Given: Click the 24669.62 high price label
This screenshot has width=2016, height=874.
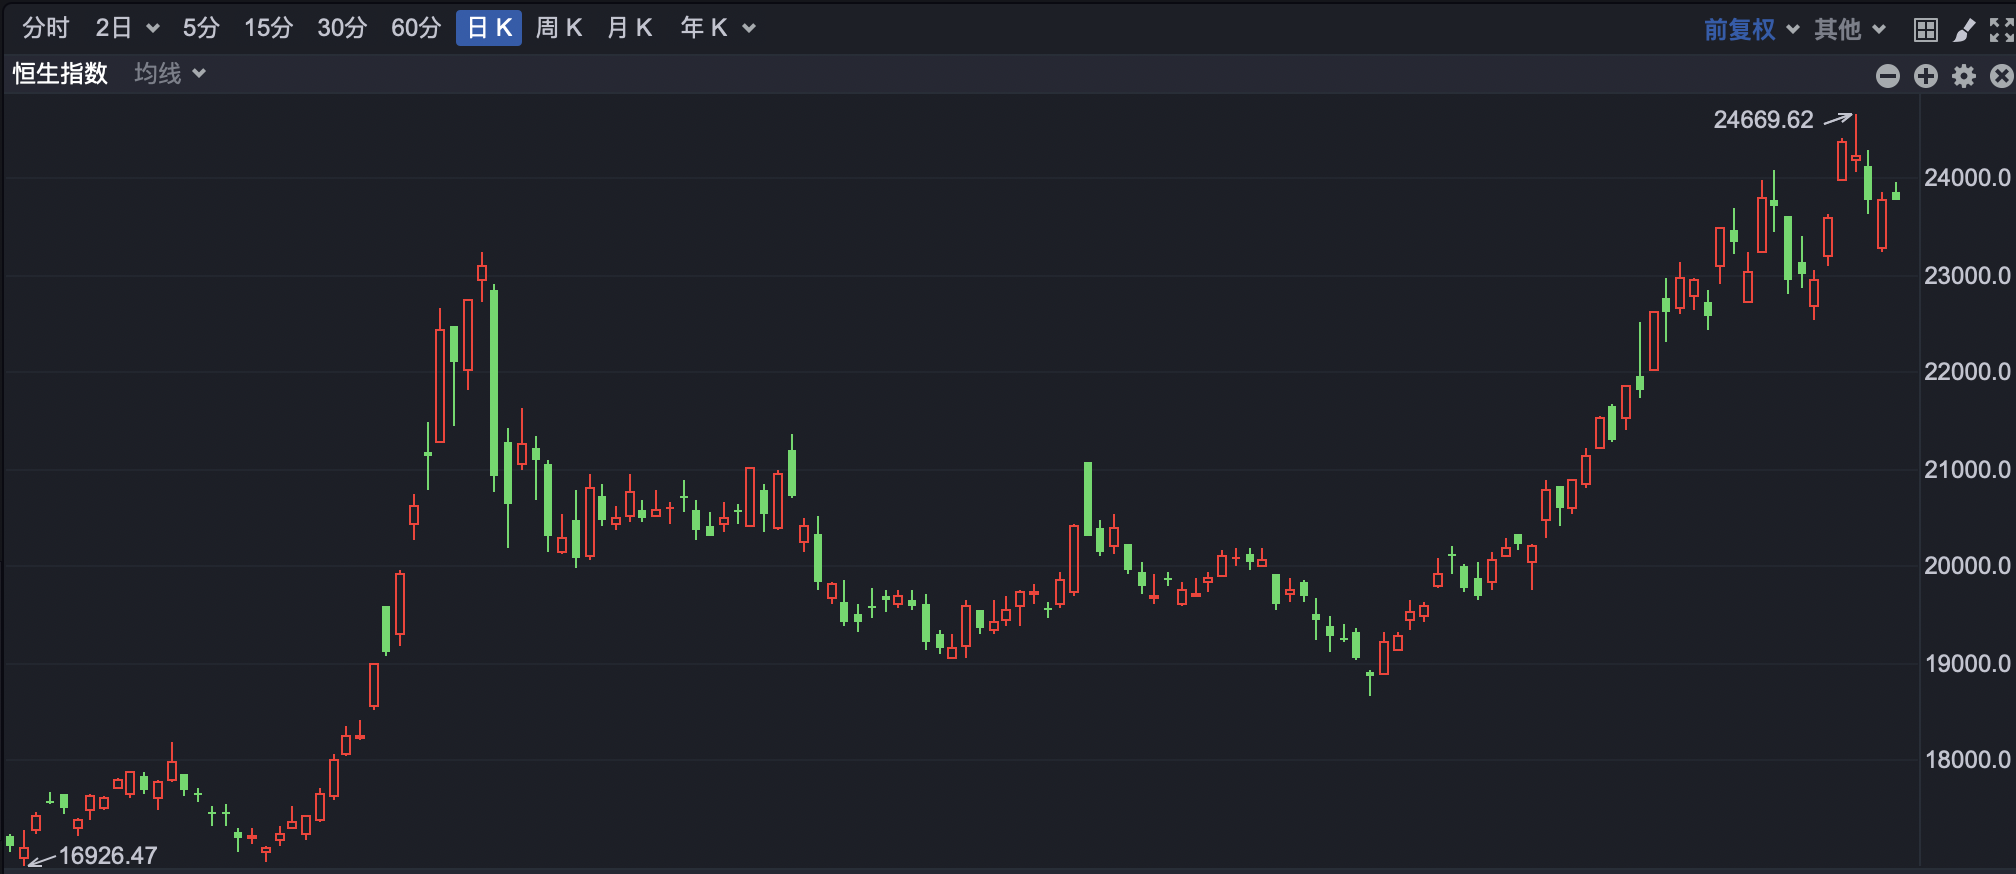Looking at the screenshot, I should point(1763,120).
